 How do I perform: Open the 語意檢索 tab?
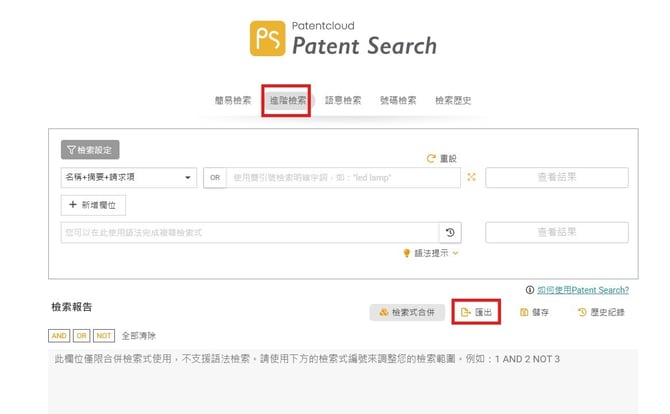[x=343, y=100]
